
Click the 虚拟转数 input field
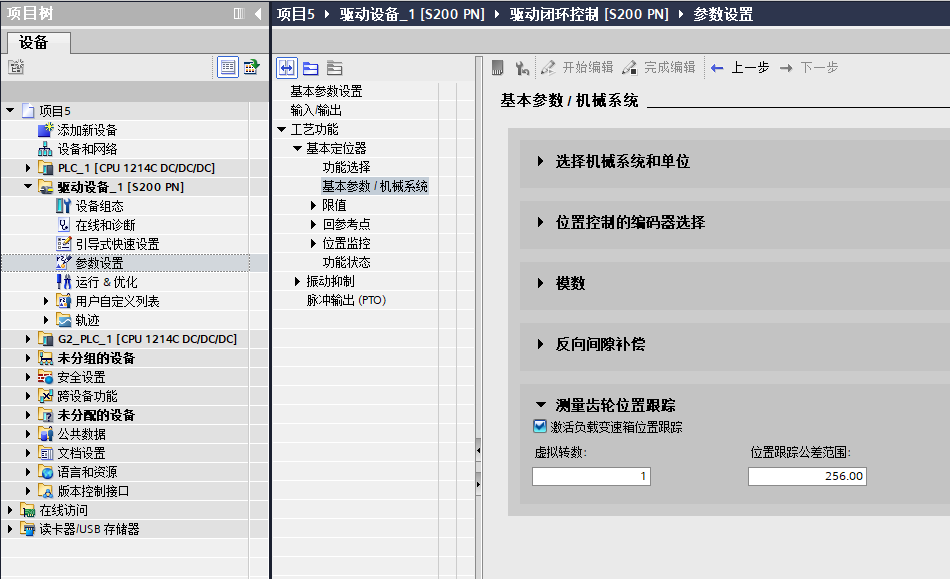pos(591,476)
